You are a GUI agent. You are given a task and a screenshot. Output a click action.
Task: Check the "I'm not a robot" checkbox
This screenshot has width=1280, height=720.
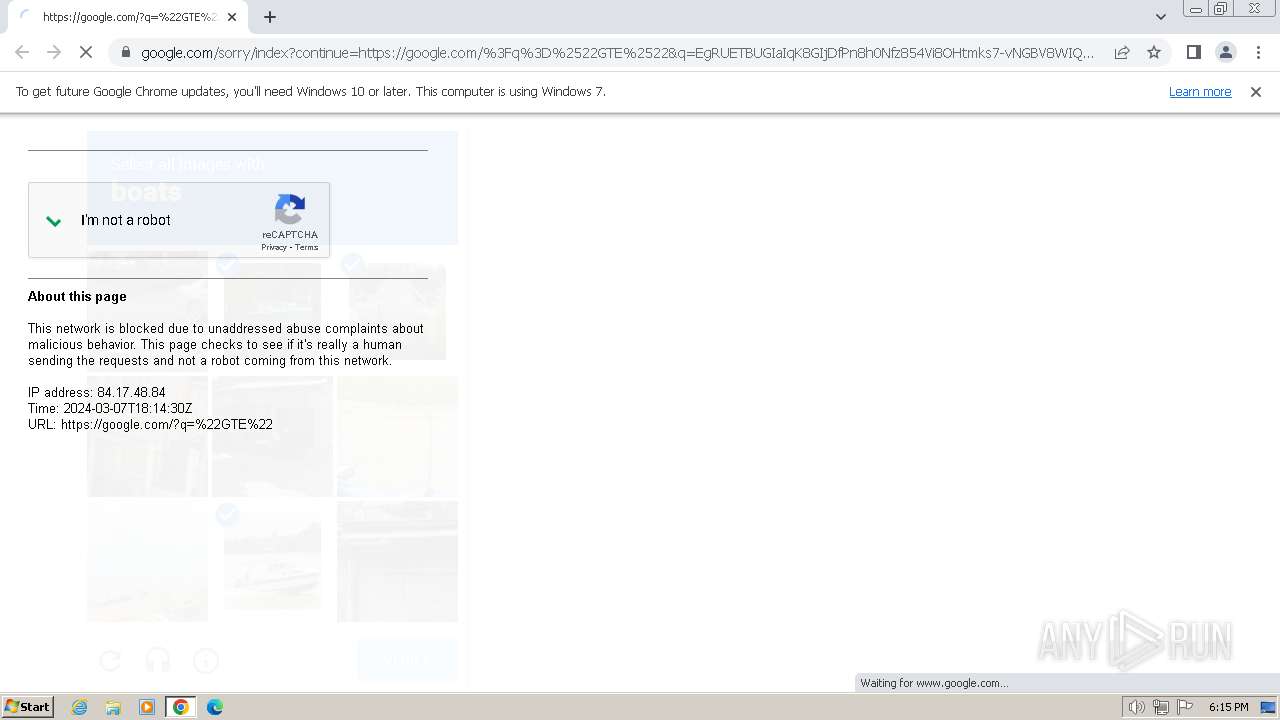point(54,221)
